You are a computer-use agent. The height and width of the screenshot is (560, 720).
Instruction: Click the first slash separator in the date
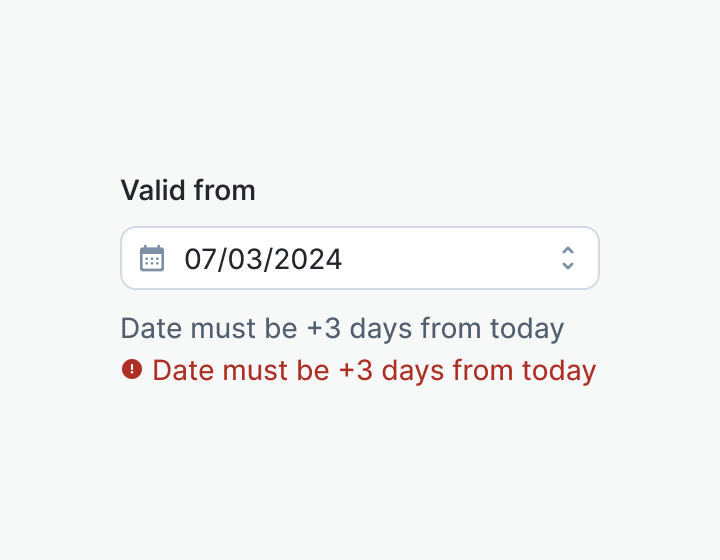pyautogui.click(x=222, y=260)
